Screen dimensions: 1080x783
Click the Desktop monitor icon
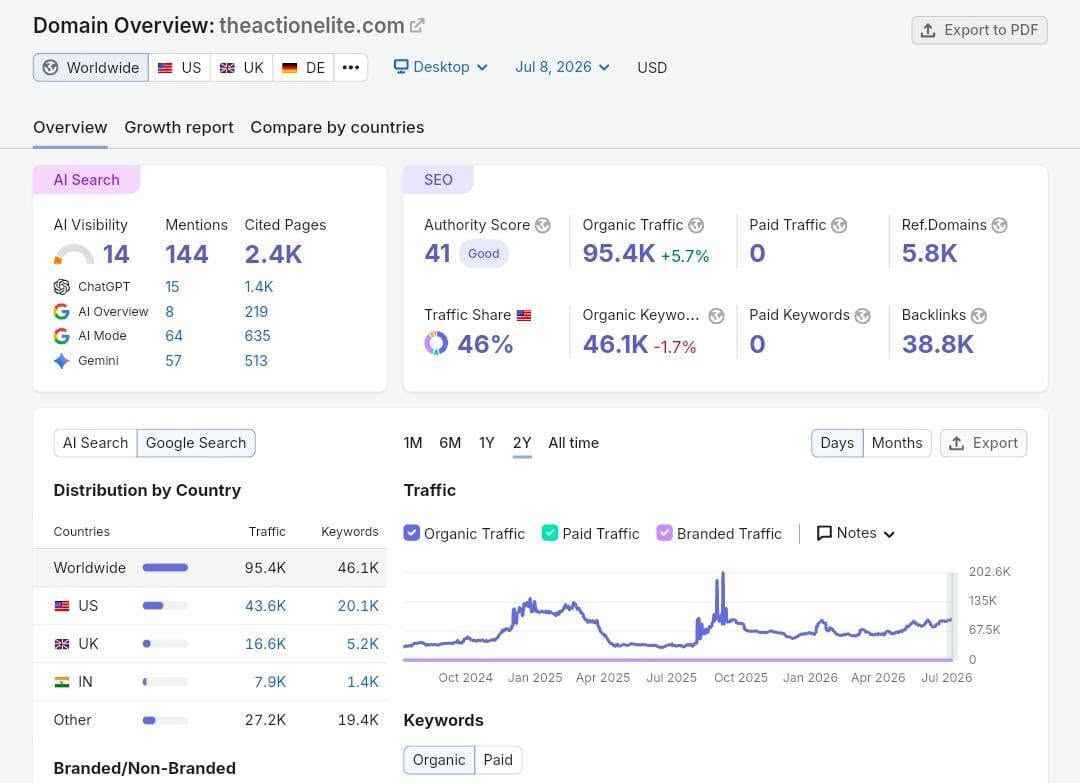click(401, 66)
